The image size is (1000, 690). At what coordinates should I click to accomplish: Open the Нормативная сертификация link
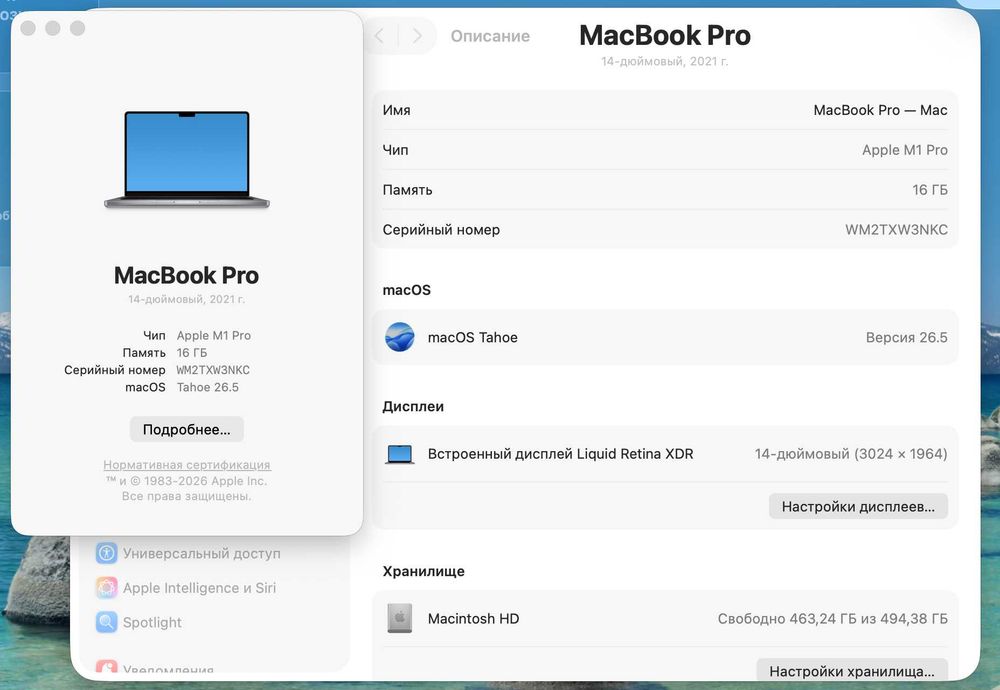point(187,465)
